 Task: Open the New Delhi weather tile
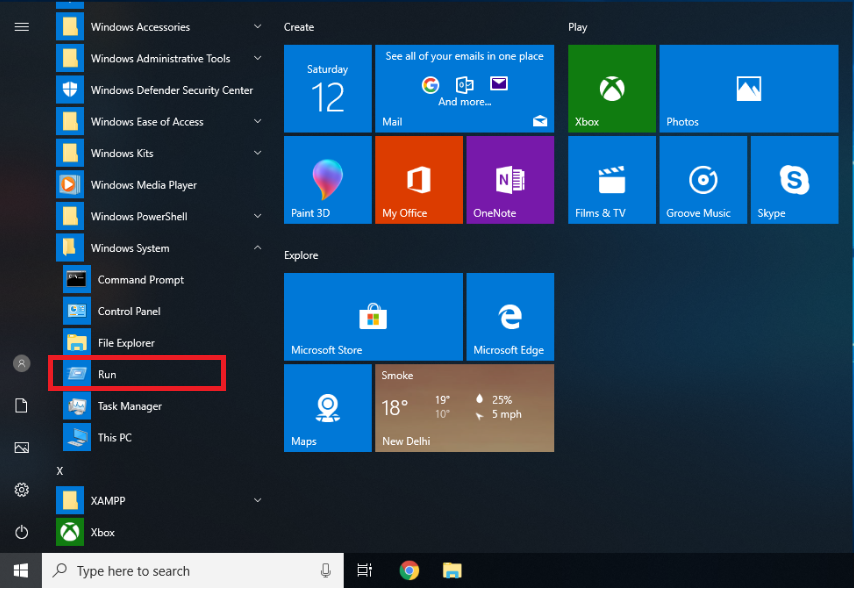point(465,408)
